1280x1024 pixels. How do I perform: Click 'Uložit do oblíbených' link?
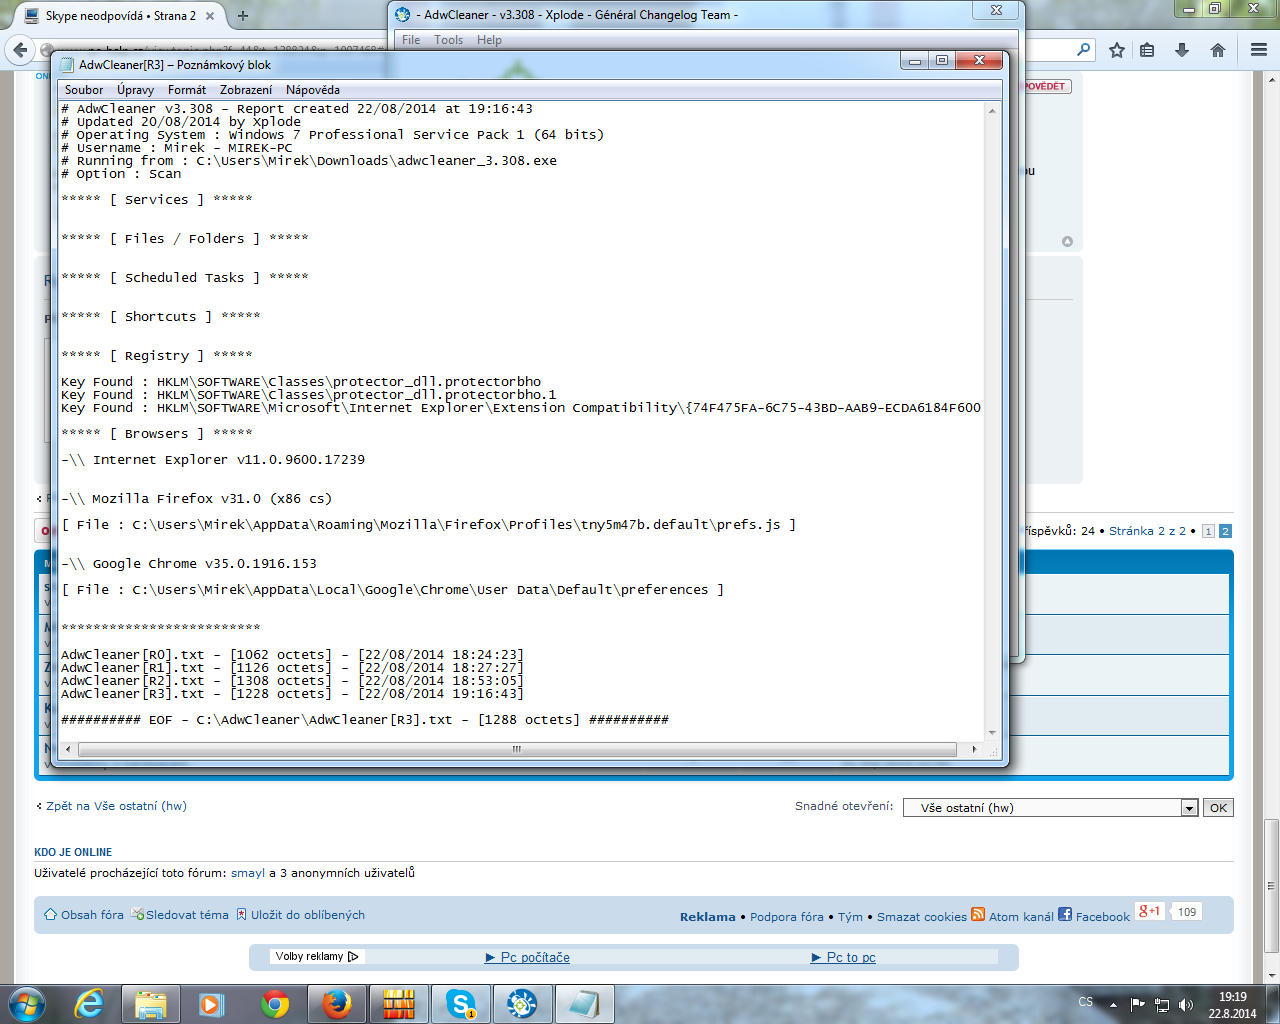point(308,915)
